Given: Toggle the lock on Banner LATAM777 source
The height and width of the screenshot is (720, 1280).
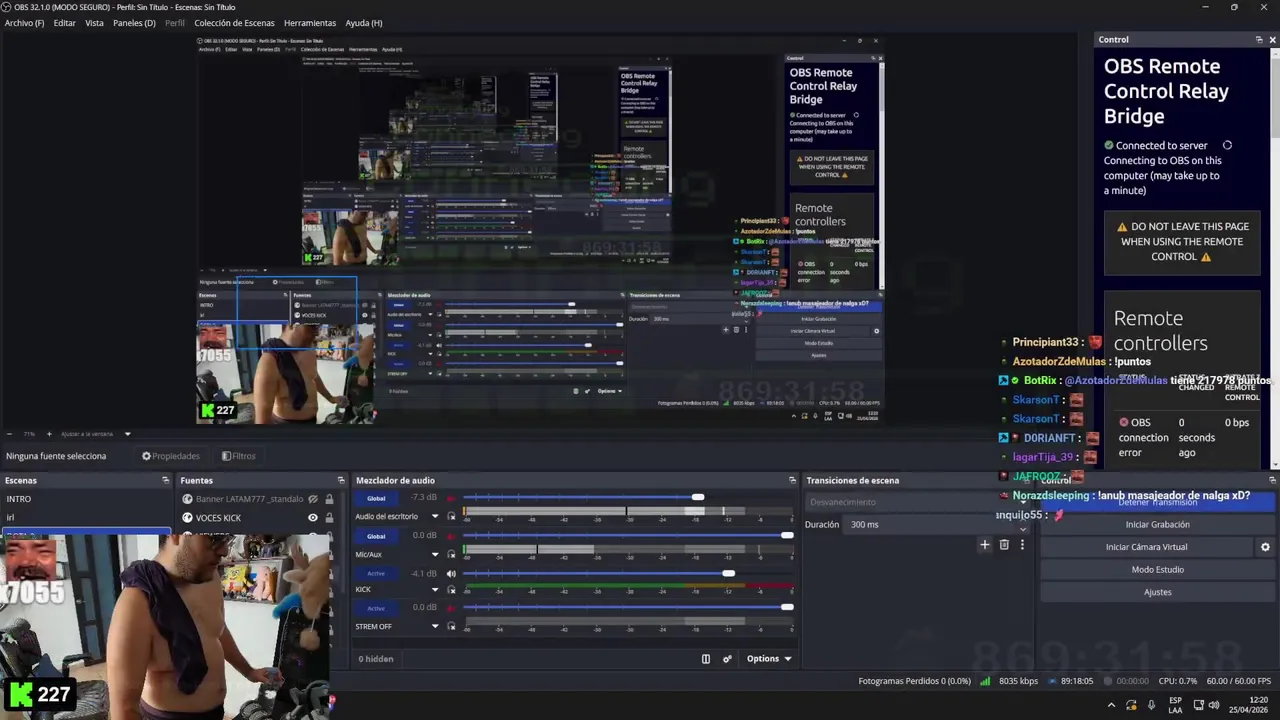Looking at the screenshot, I should pos(329,499).
